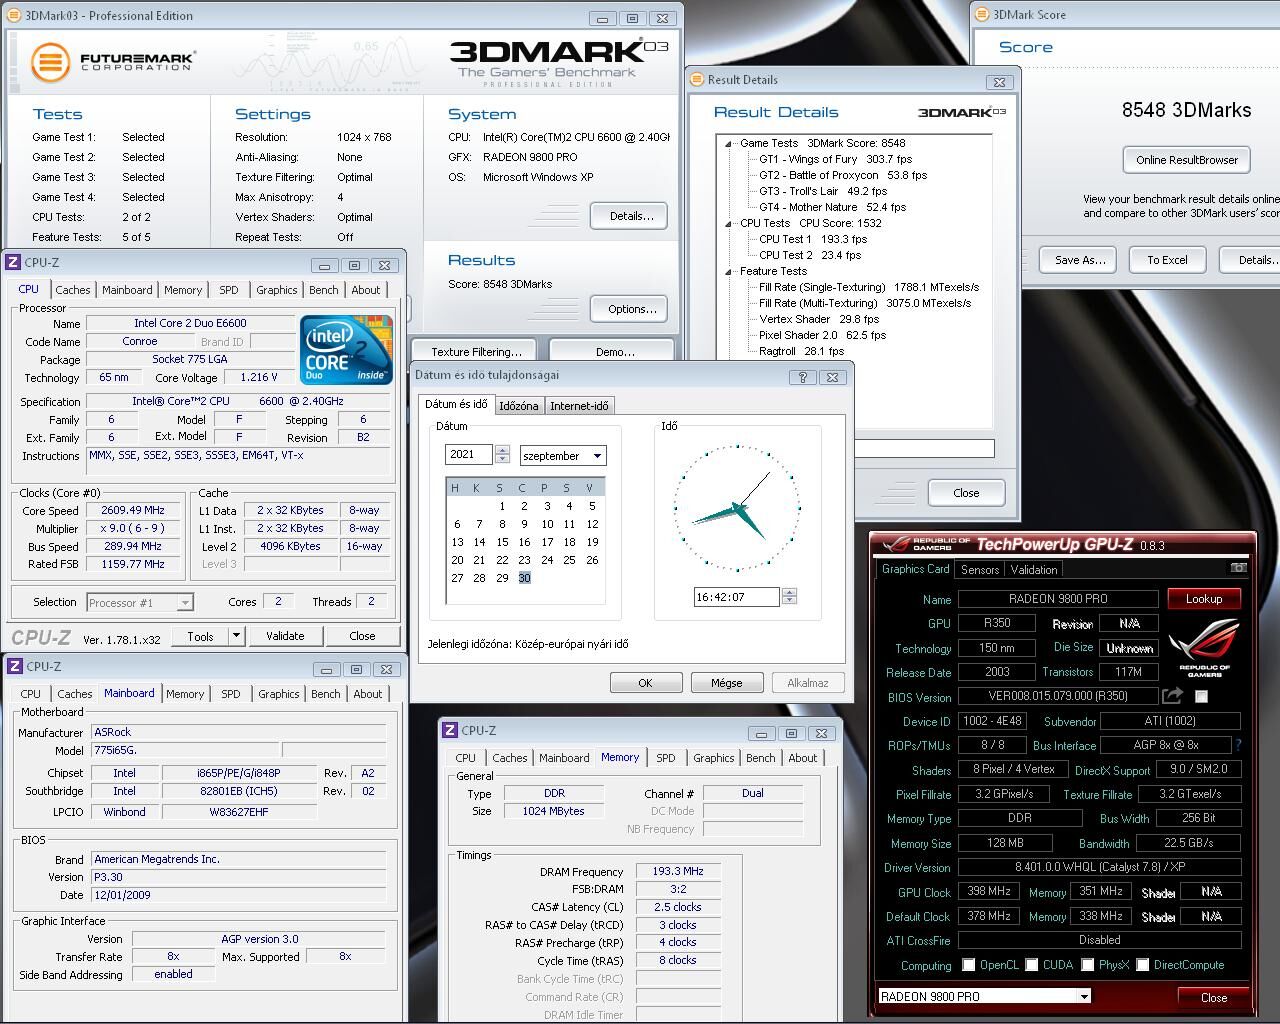Click the Intel Core 2 Duo logo in CPU-Z
The height and width of the screenshot is (1024, 1280).
click(x=347, y=350)
